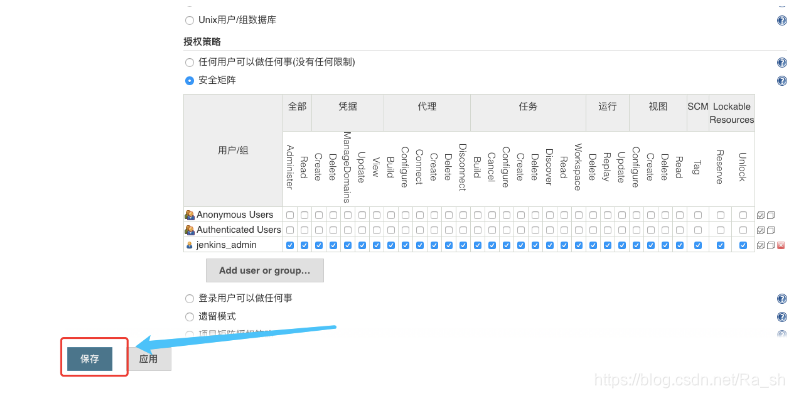Viewport: 794px width, 398px height.
Task: Click select-all icon for Anonymous Users row
Action: [761, 215]
